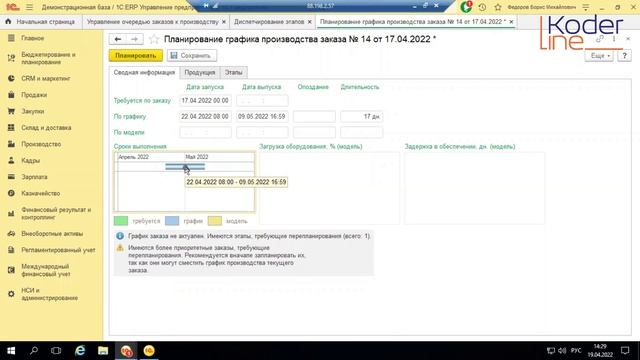
Task: Switch to Продукция tab
Action: click(x=200, y=72)
